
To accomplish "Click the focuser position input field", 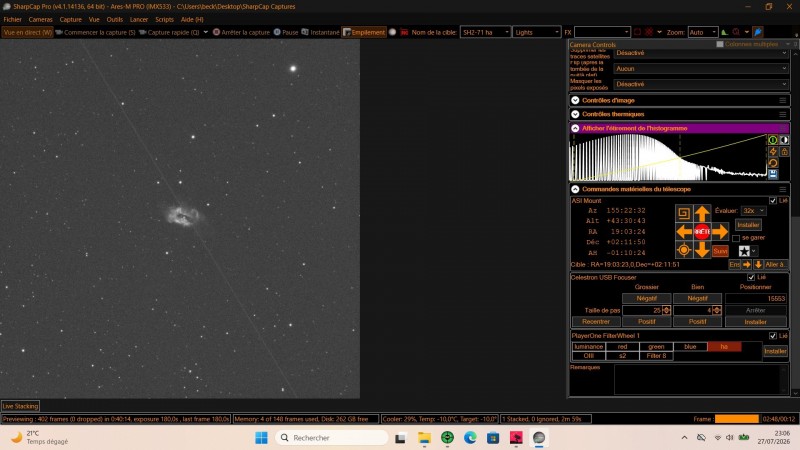I will pyautogui.click(x=756, y=298).
